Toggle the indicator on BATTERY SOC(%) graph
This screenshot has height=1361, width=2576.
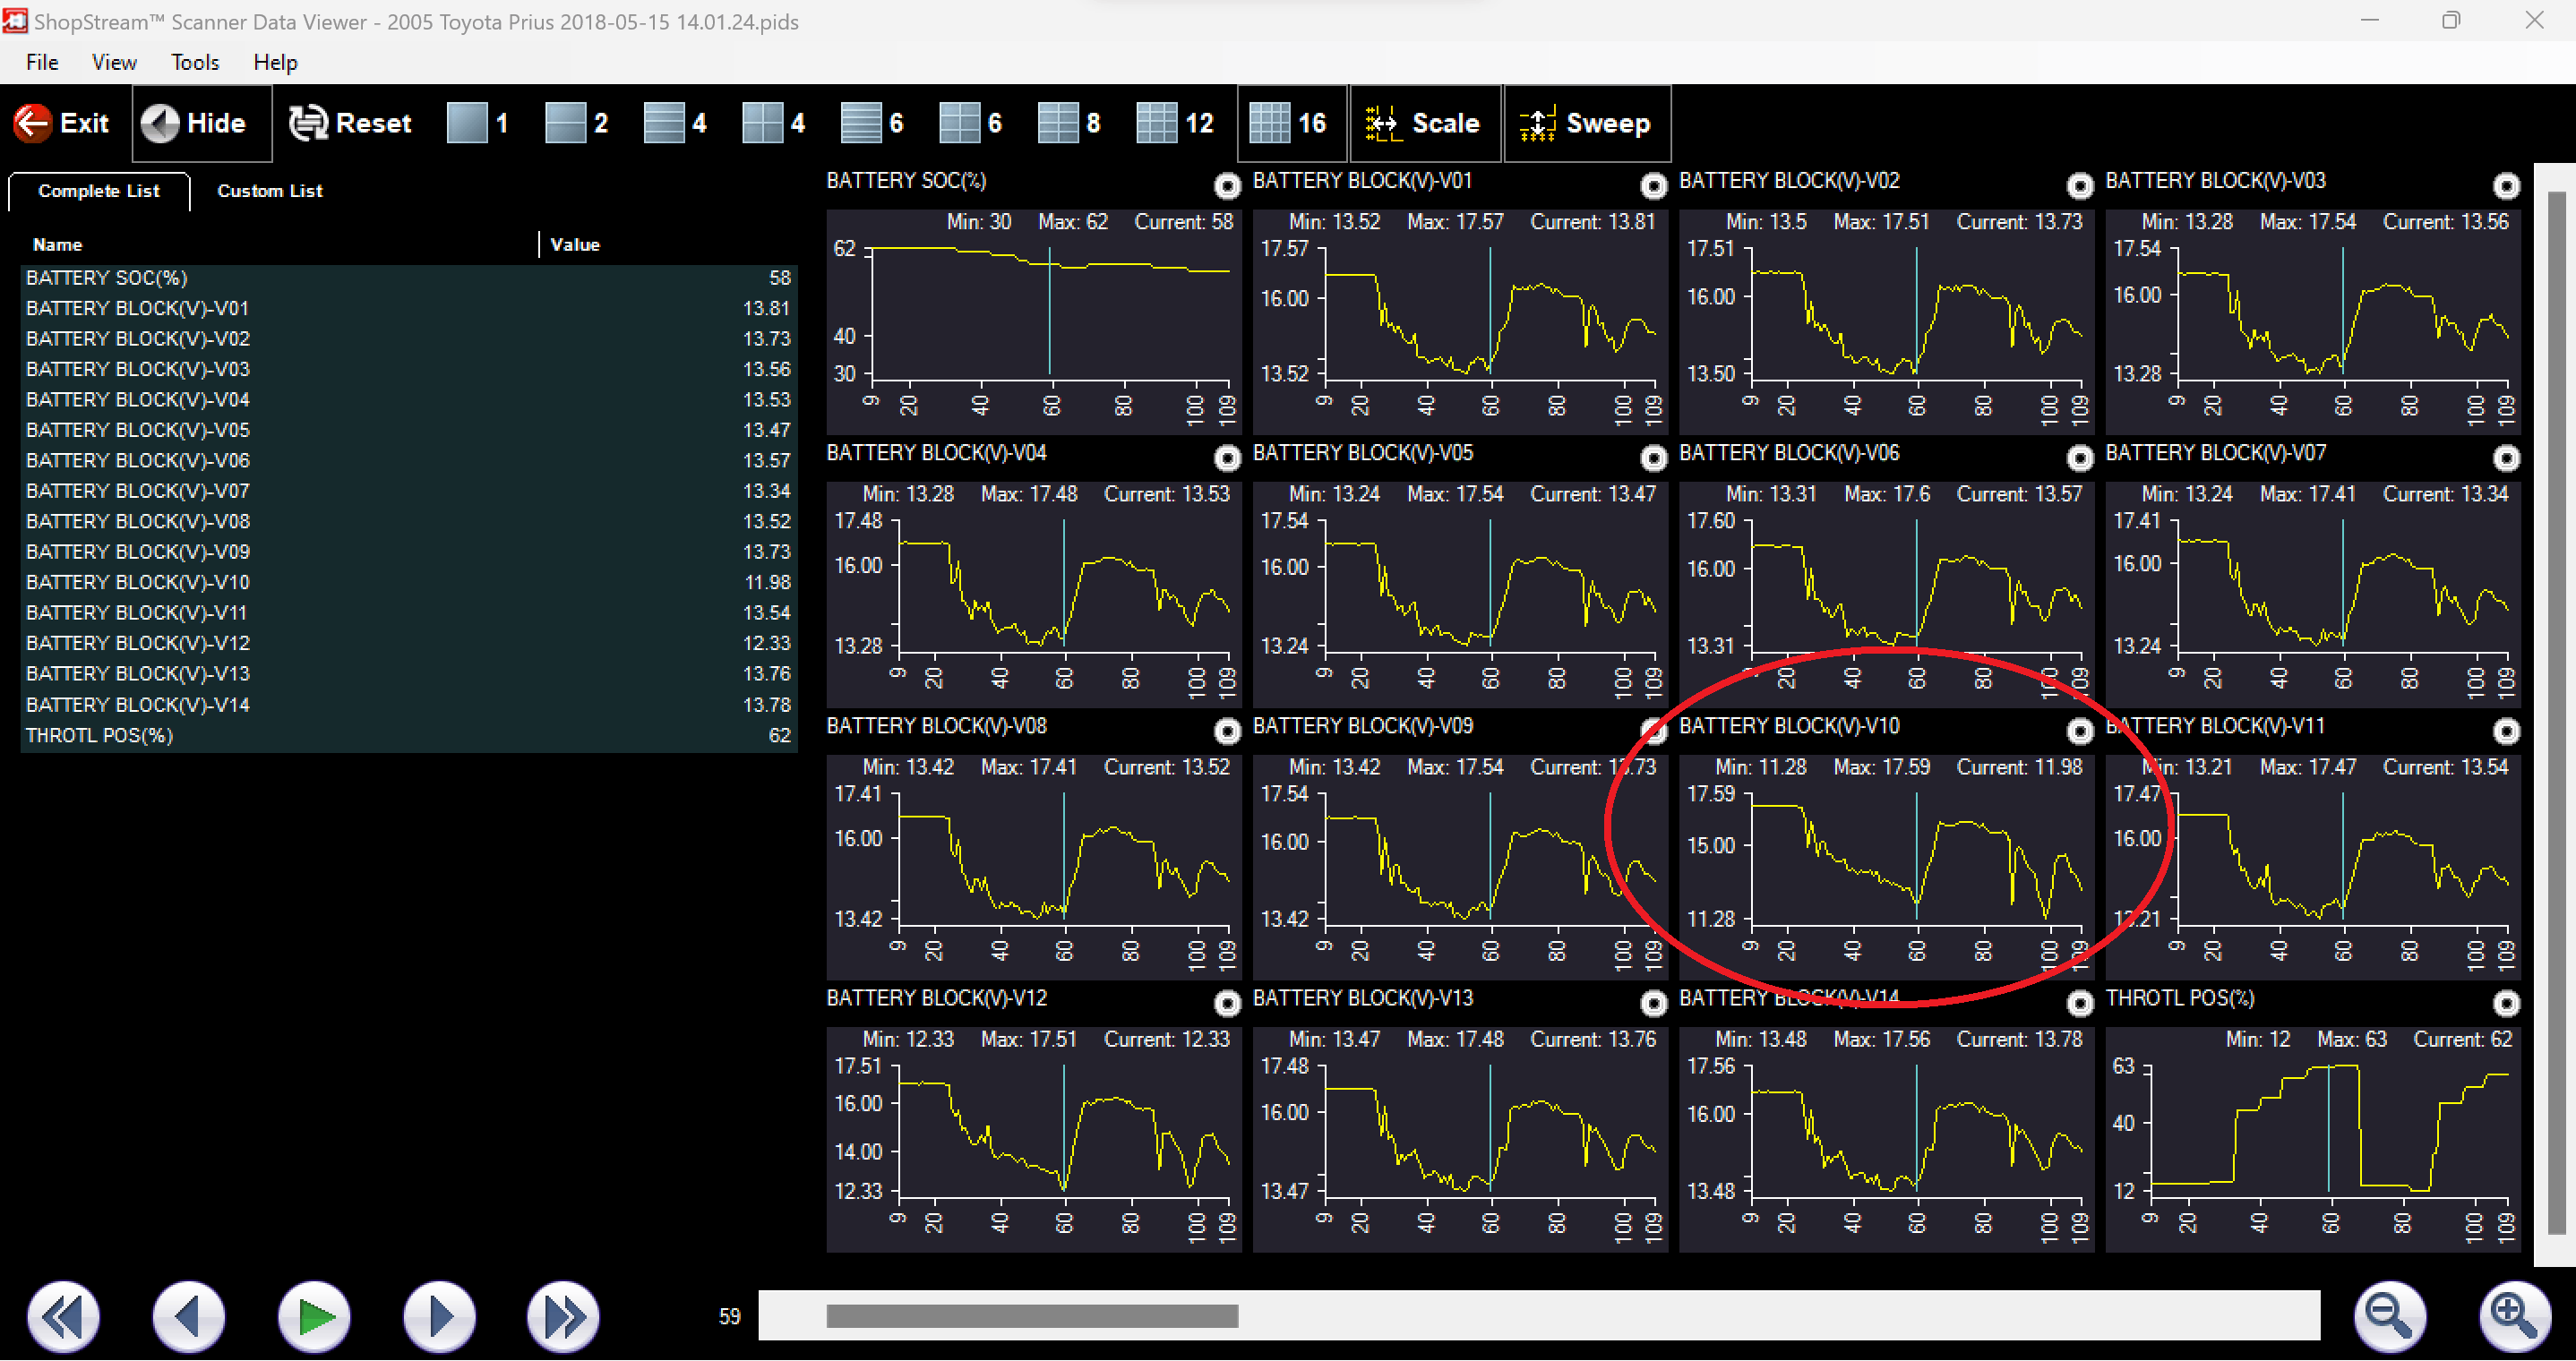[1227, 186]
